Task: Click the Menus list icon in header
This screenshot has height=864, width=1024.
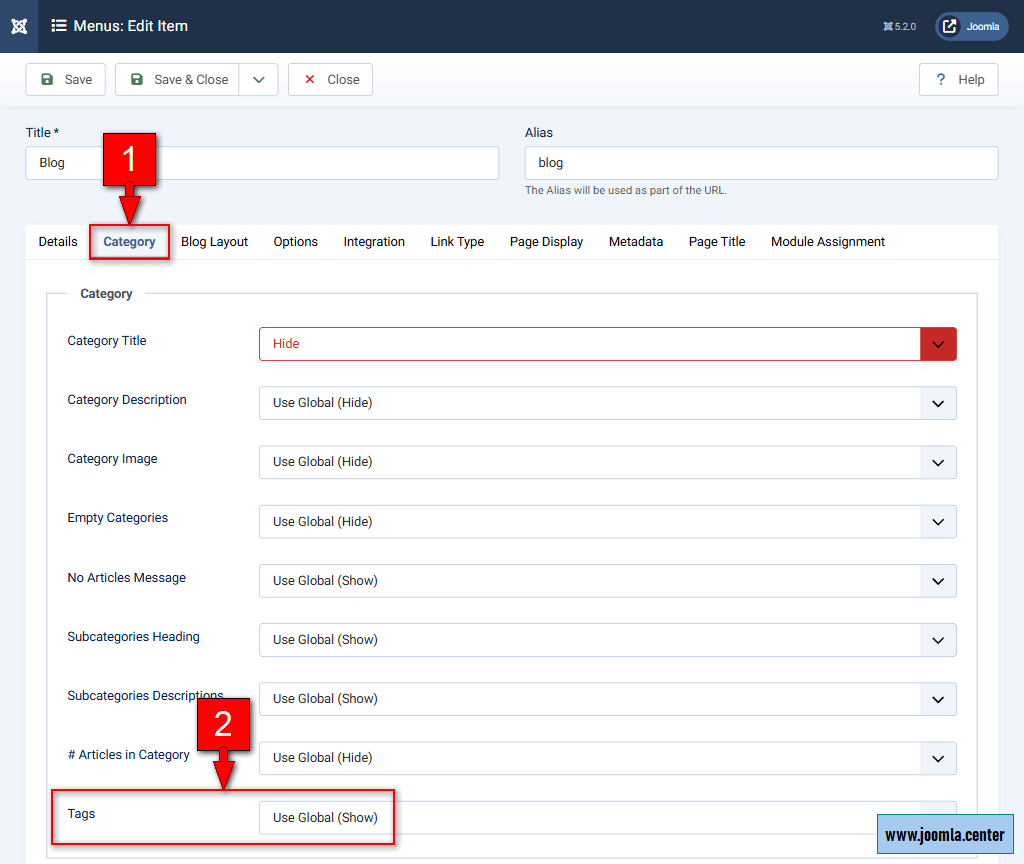Action: click(x=59, y=26)
